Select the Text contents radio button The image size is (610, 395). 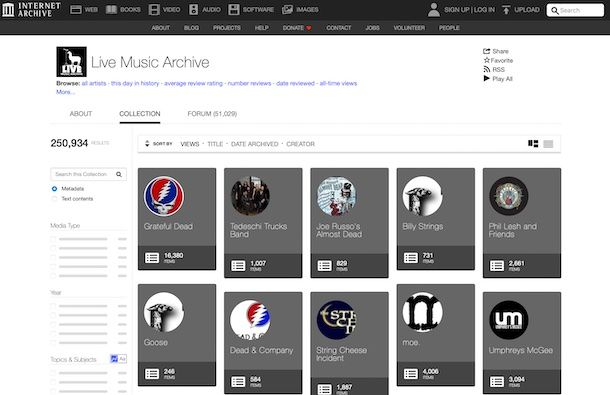pyautogui.click(x=54, y=199)
